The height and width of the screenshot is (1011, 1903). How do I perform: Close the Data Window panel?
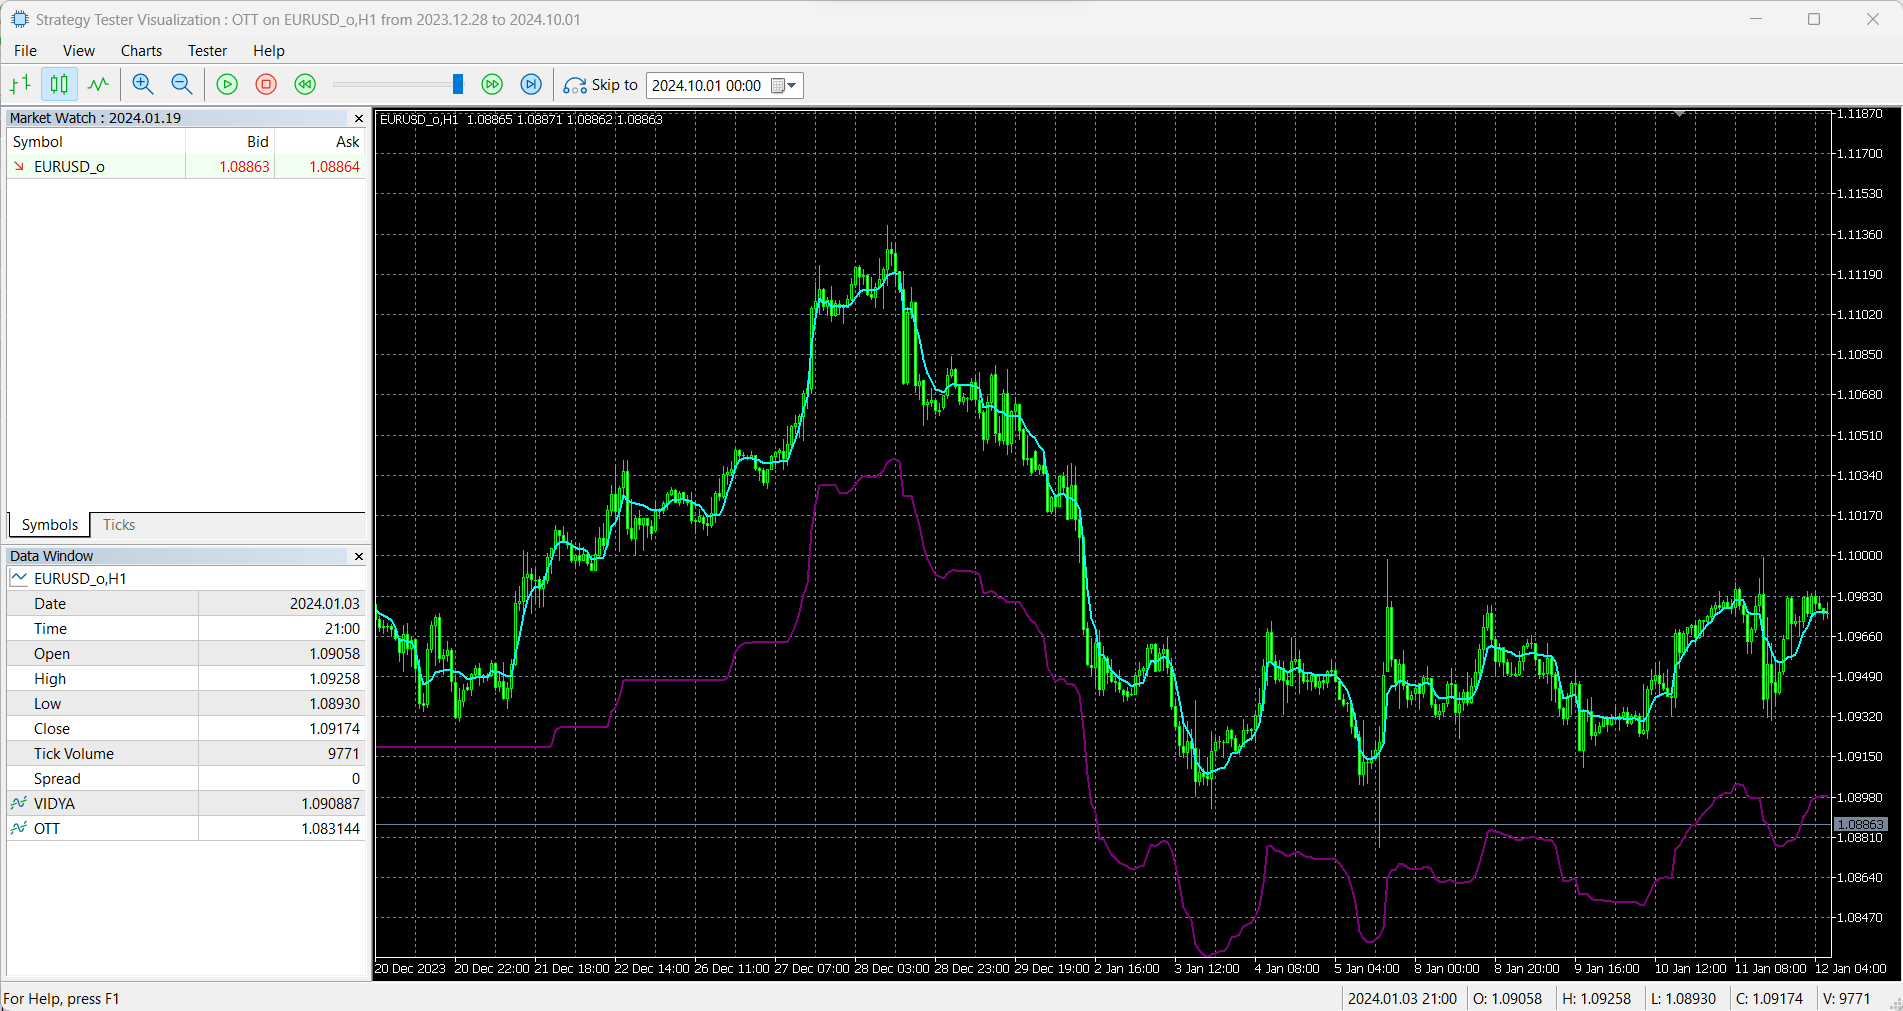[359, 556]
